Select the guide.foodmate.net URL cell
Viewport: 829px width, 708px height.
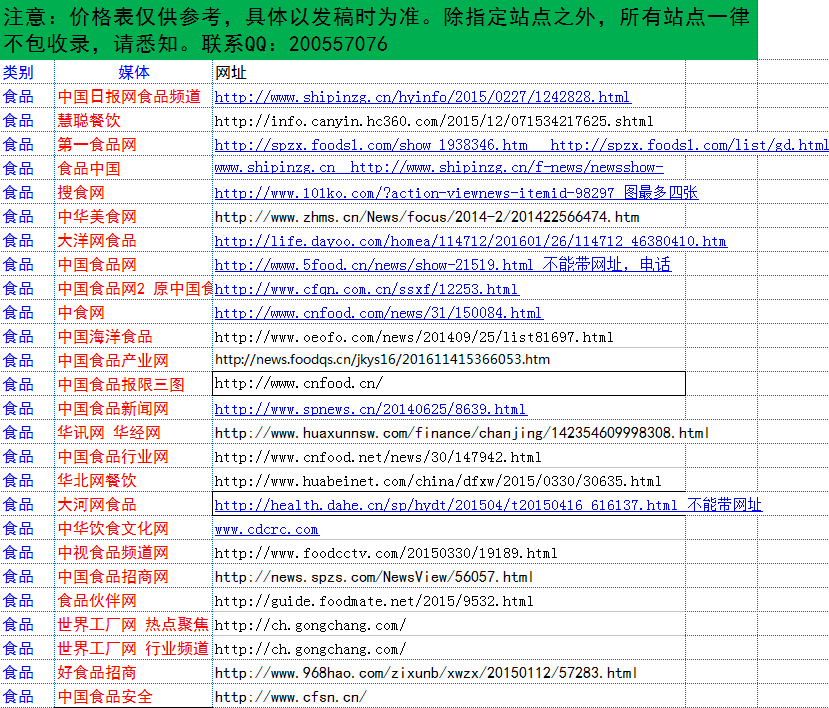pyautogui.click(x=449, y=601)
